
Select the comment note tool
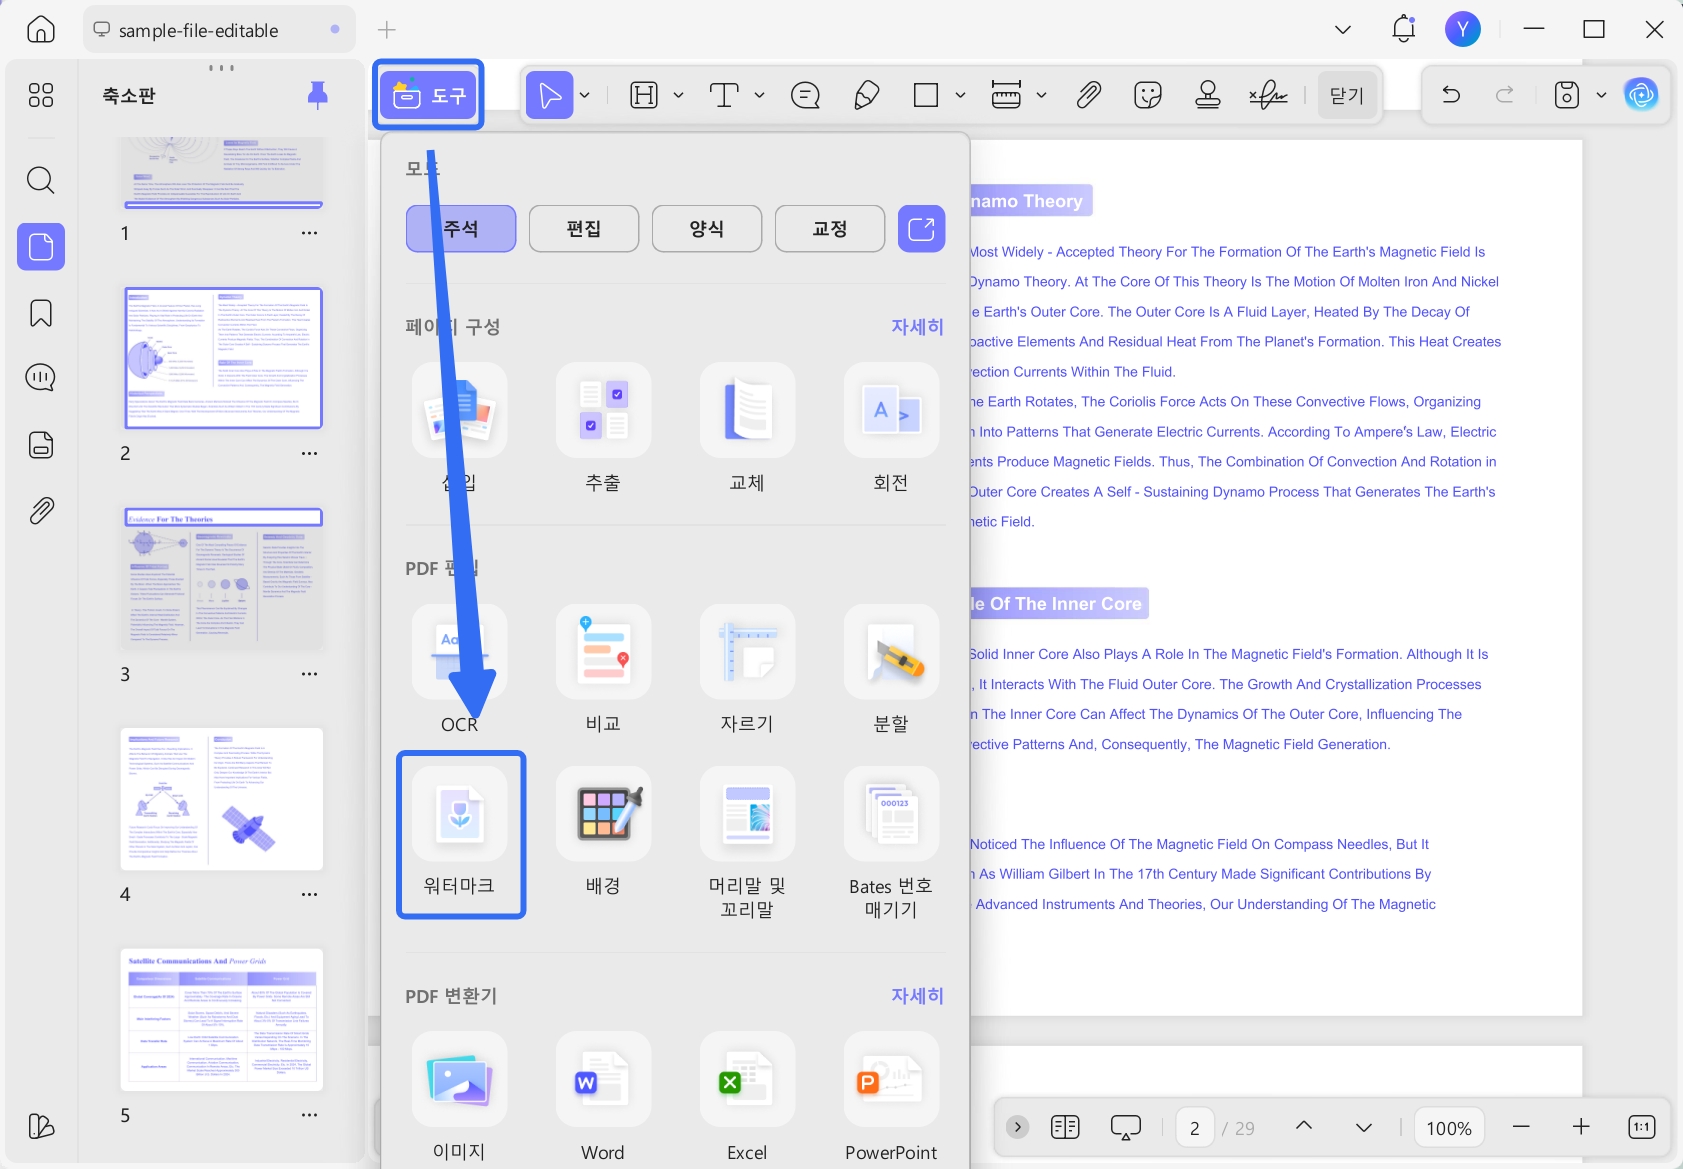click(x=805, y=95)
